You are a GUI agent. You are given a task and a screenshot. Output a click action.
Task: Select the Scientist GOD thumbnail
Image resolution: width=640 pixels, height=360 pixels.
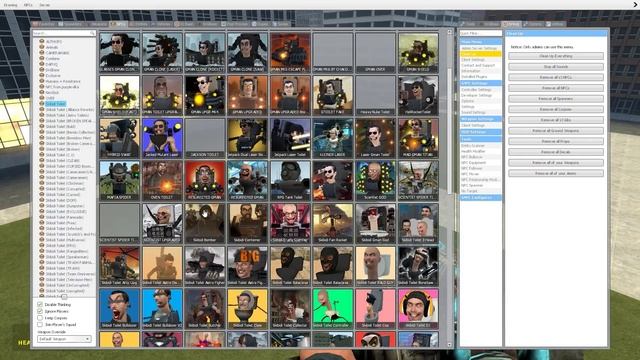[376, 180]
